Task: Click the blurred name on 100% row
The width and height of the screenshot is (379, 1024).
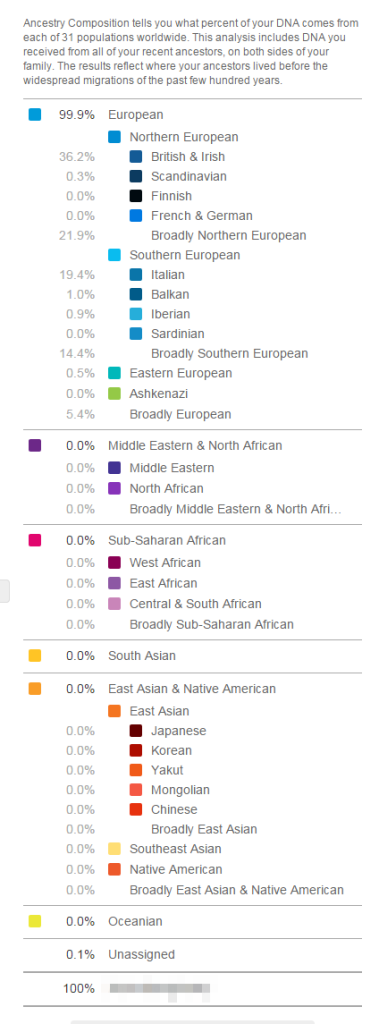Action: [x=159, y=989]
